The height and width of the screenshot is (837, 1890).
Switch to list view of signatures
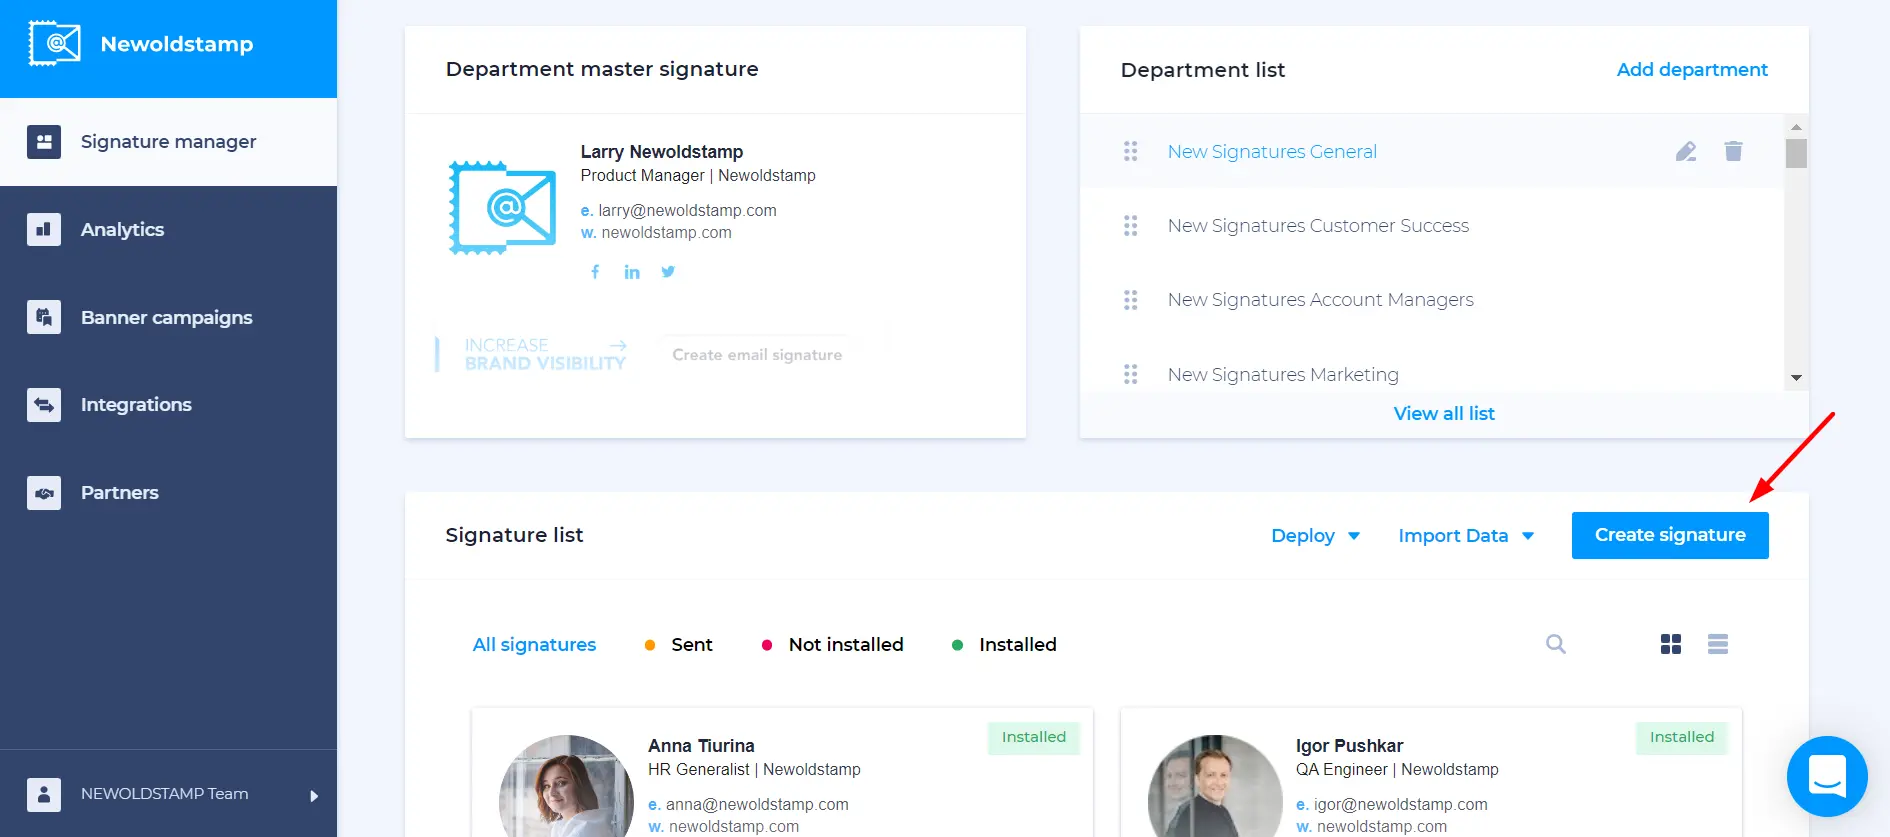click(1718, 644)
